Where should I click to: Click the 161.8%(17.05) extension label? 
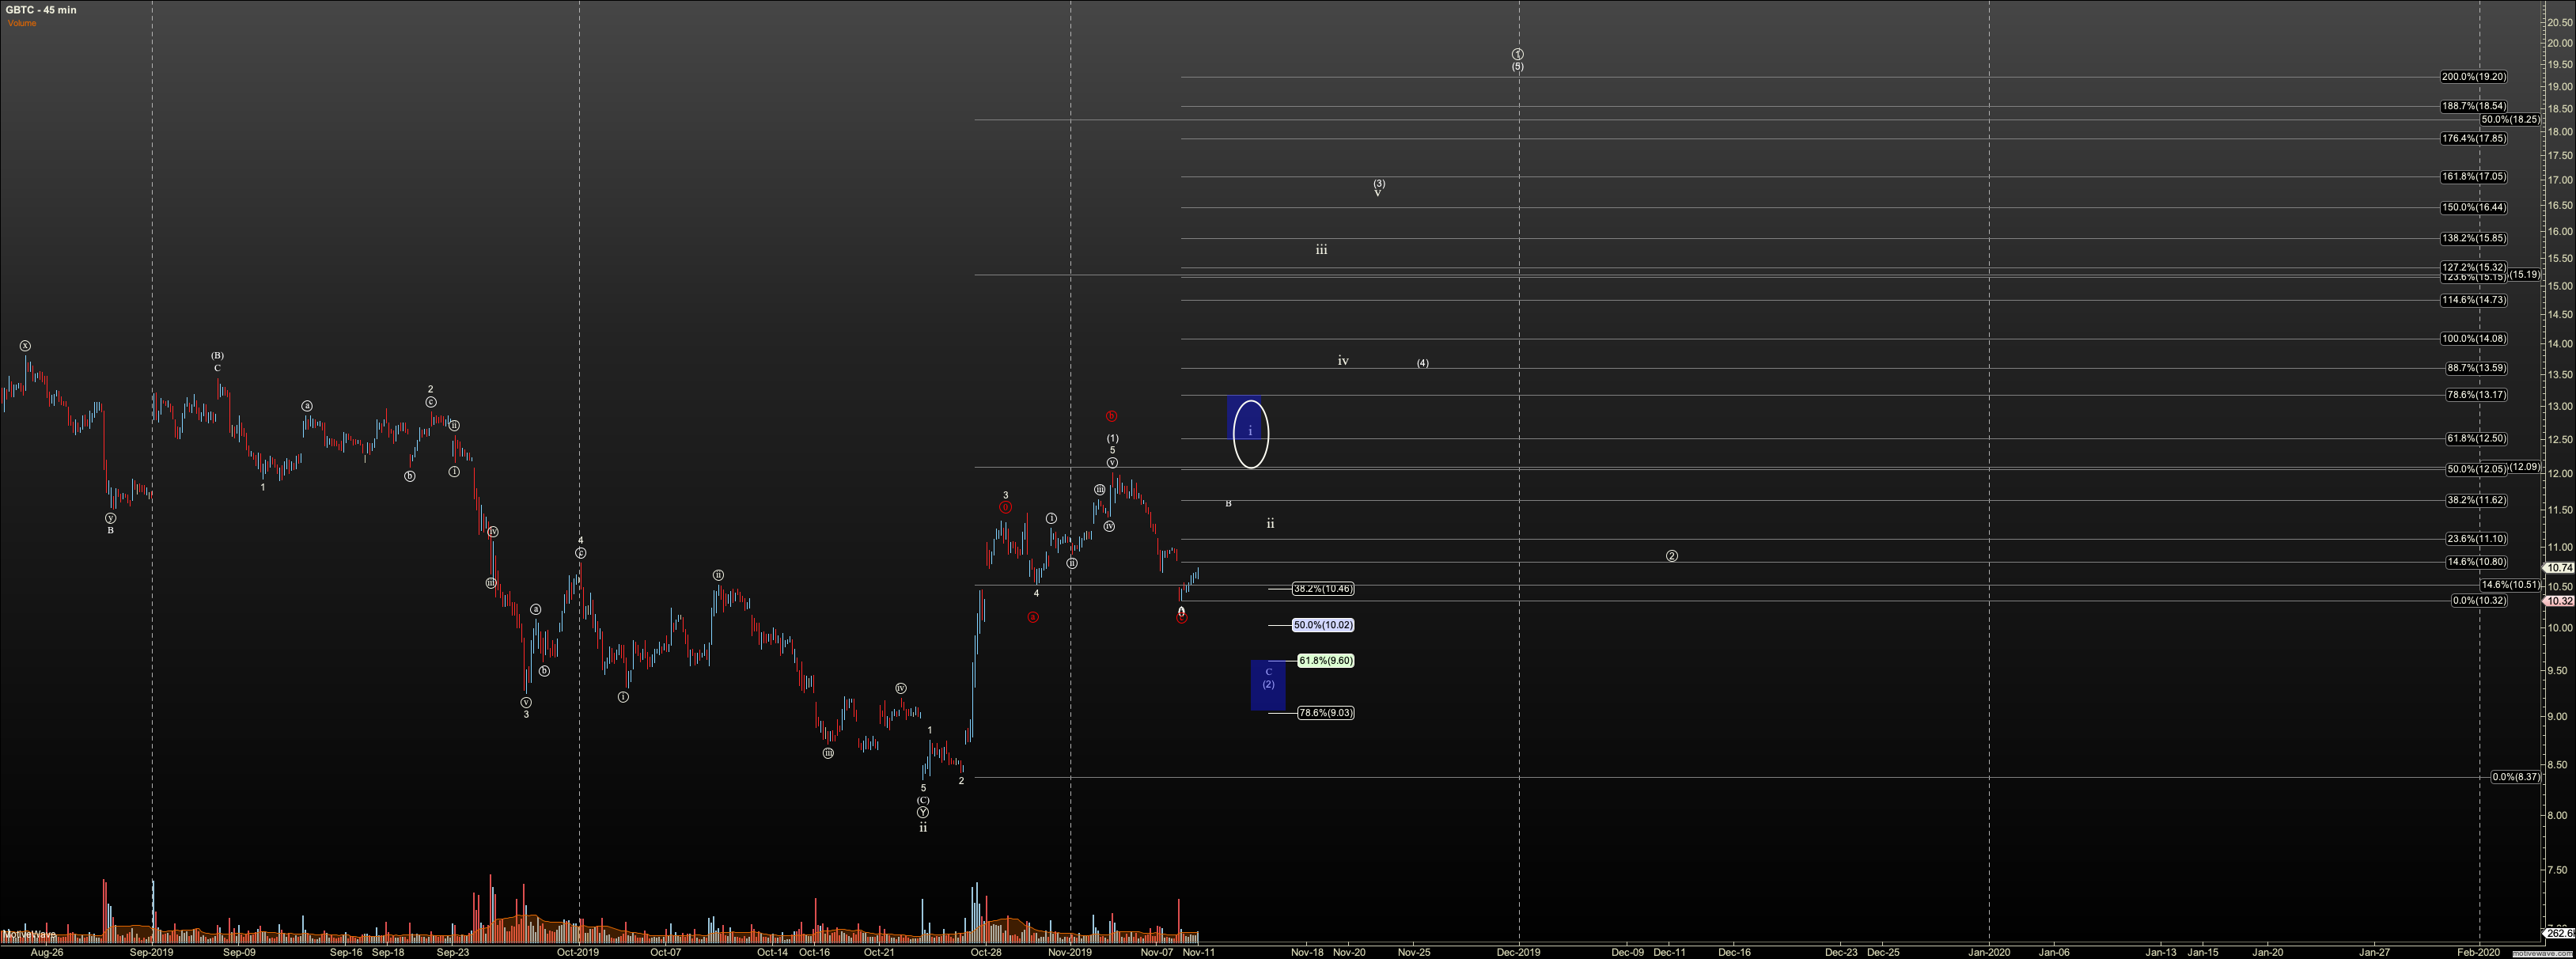tap(2473, 177)
